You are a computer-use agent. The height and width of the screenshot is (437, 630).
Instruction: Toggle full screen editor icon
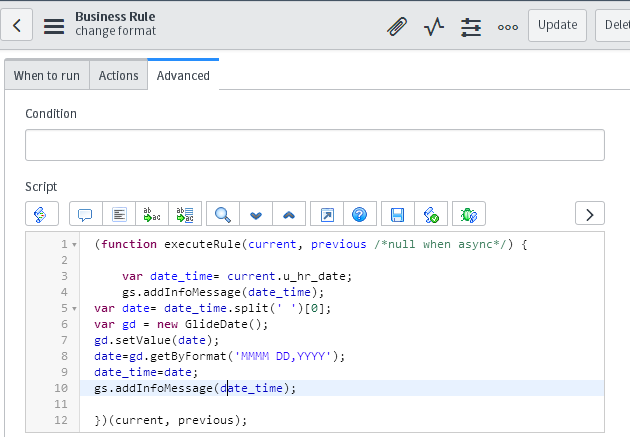[327, 214]
